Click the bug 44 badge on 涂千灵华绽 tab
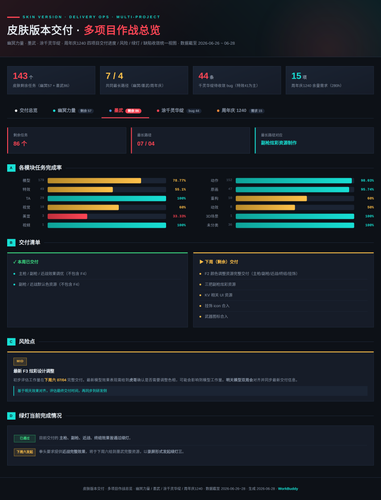The height and width of the screenshot is (500, 381). pos(194,111)
